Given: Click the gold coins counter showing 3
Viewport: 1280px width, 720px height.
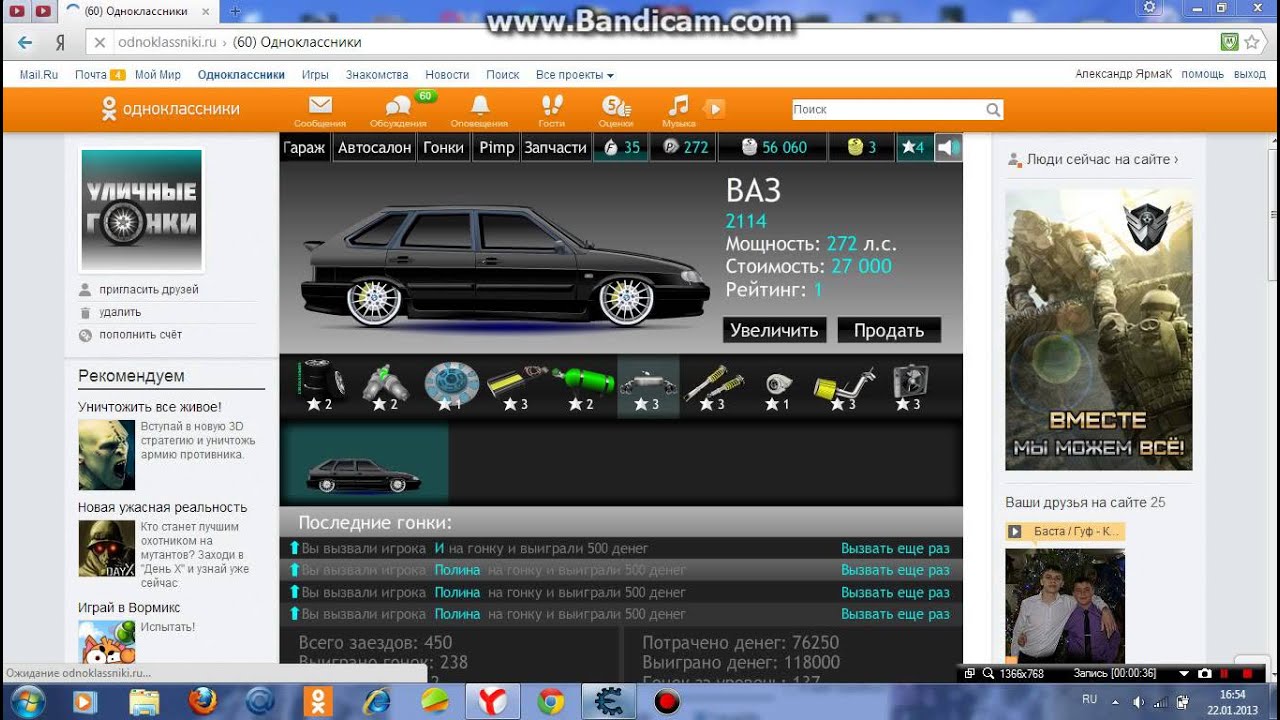Looking at the screenshot, I should [x=861, y=147].
